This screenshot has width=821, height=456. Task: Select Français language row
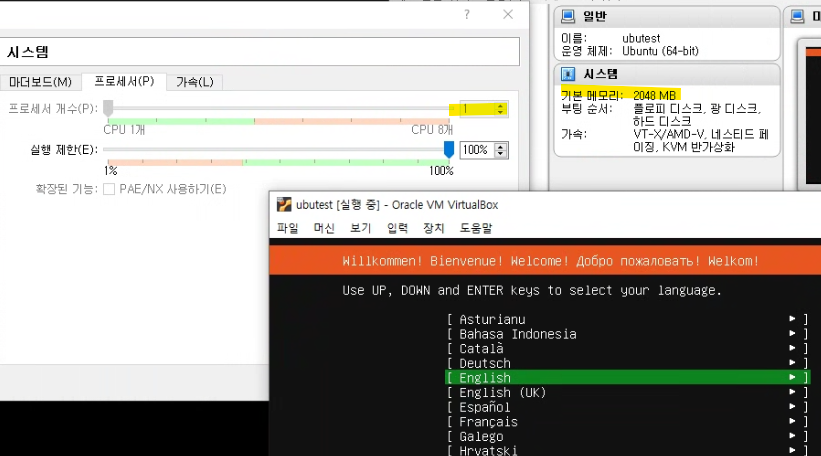coord(627,422)
